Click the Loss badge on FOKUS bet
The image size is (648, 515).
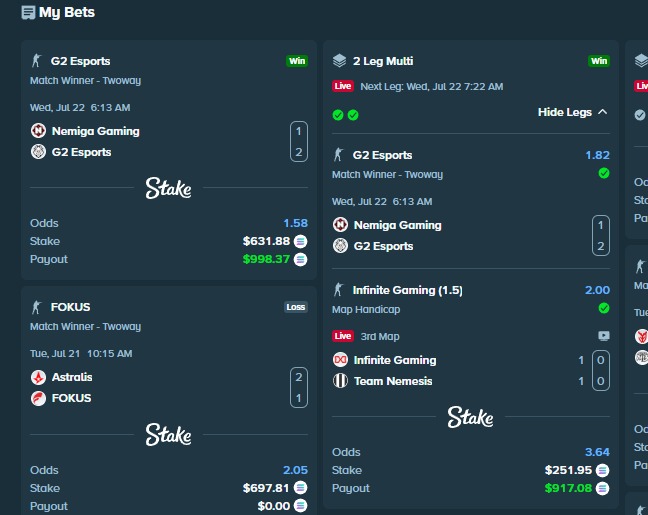pyautogui.click(x=296, y=307)
